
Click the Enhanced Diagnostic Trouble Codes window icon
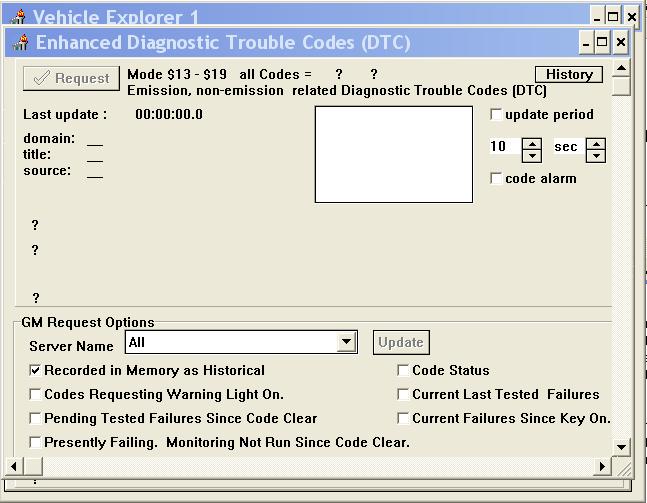tap(20, 43)
